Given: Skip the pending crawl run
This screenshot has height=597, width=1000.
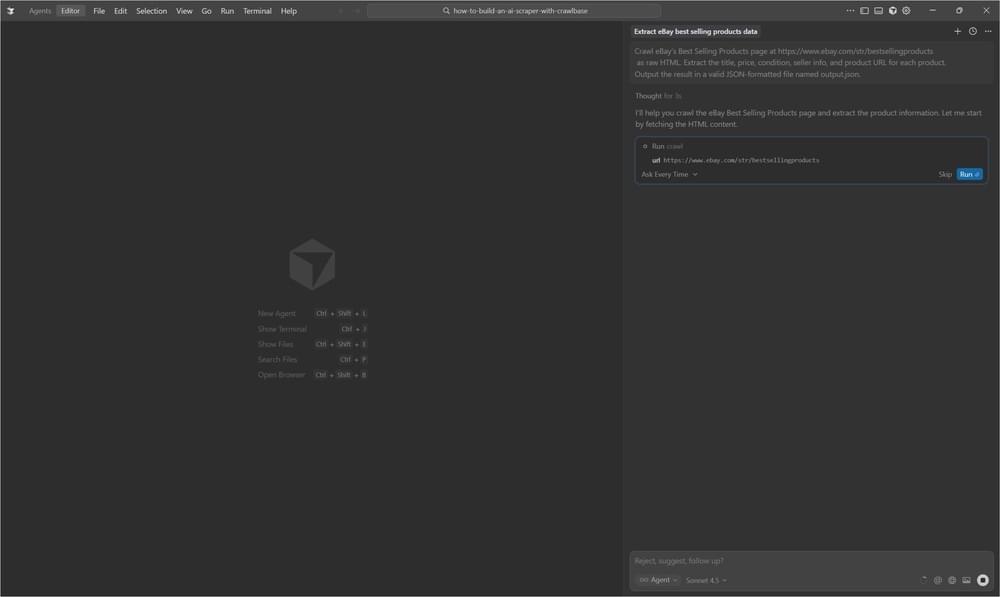Looking at the screenshot, I should (x=943, y=174).
